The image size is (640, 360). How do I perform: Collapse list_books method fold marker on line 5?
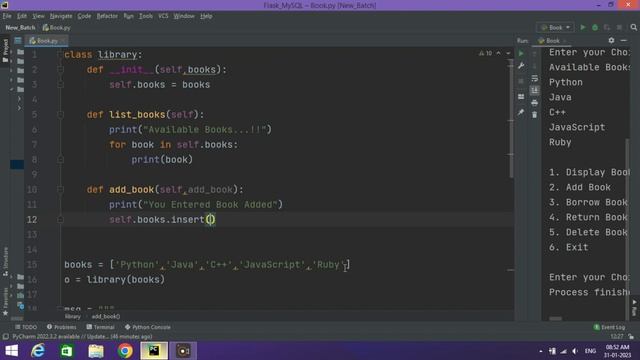(60, 115)
